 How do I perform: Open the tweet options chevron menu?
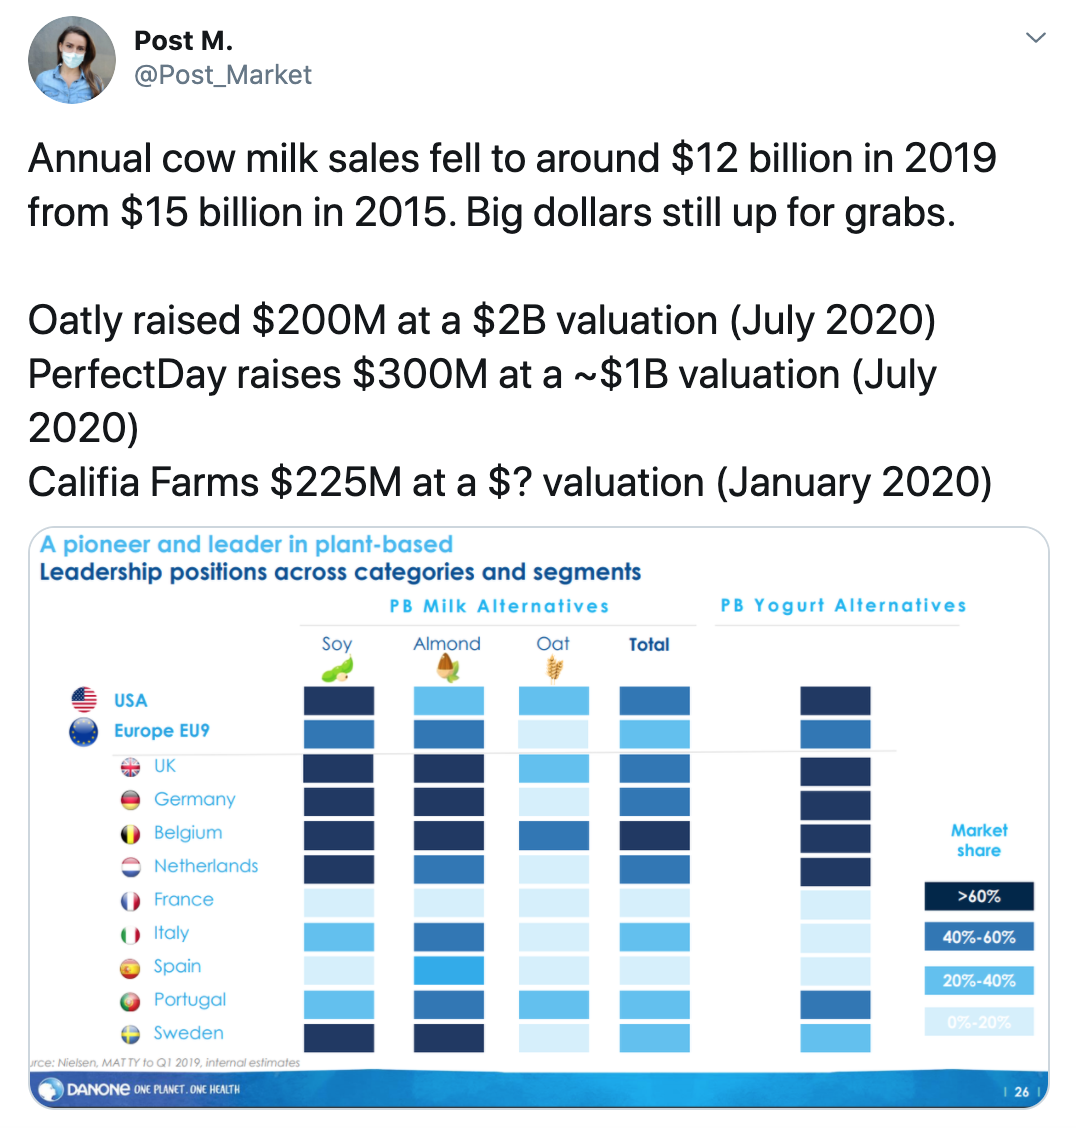tap(1035, 37)
